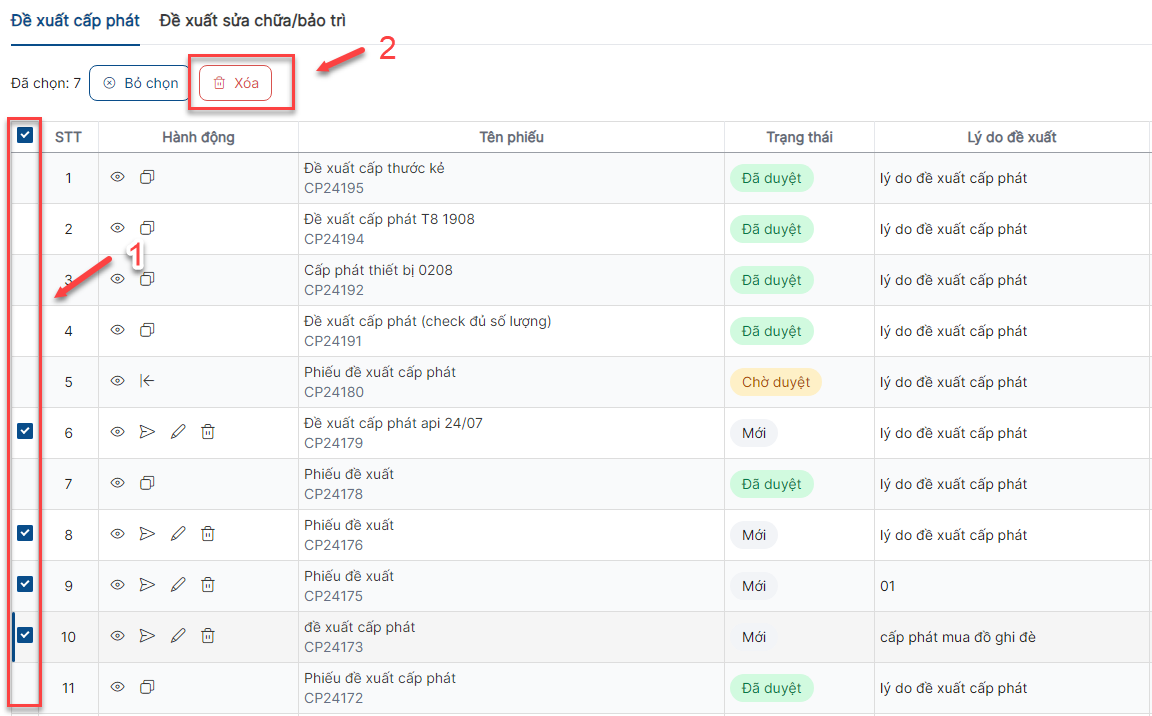View the CP24178 request details
The width and height of the screenshot is (1152, 716).
tap(118, 482)
